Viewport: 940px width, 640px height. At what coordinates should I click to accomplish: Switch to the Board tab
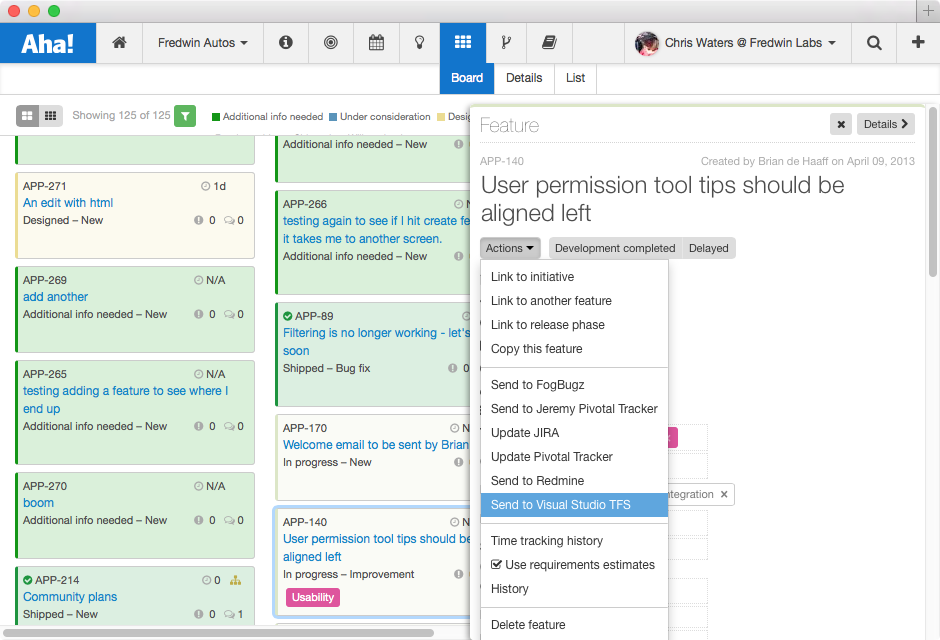click(x=467, y=78)
